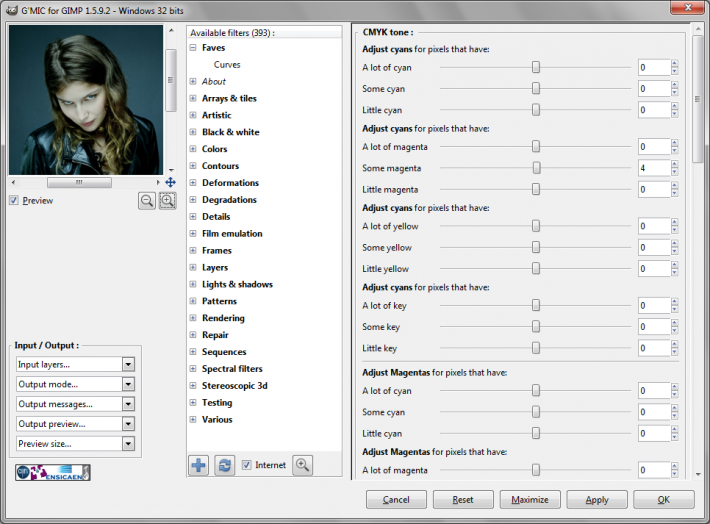
Task: Open the Output messages dropdown
Action: tap(76, 404)
